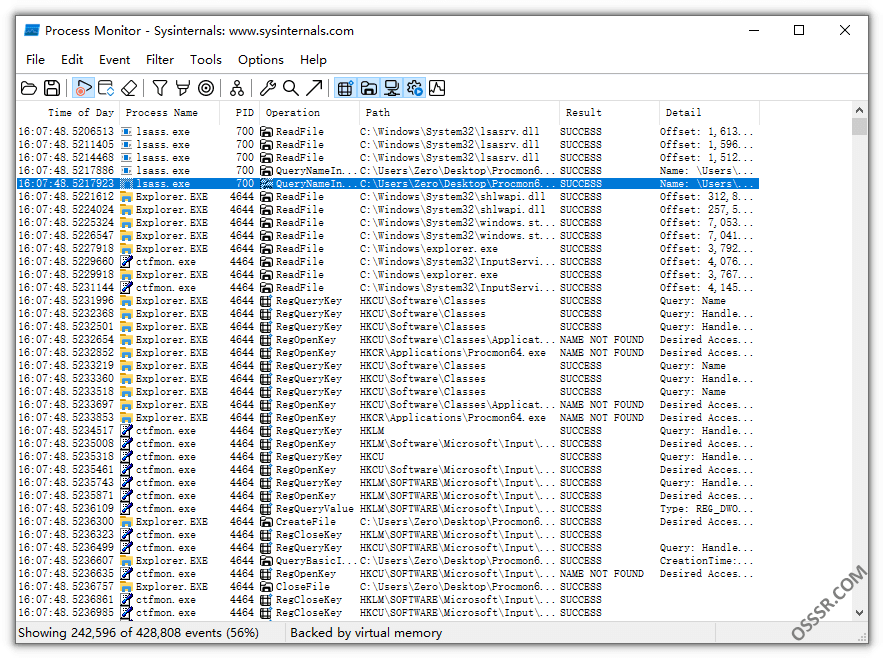884x659 pixels.
Task: Open the Event menu
Action: coord(114,60)
